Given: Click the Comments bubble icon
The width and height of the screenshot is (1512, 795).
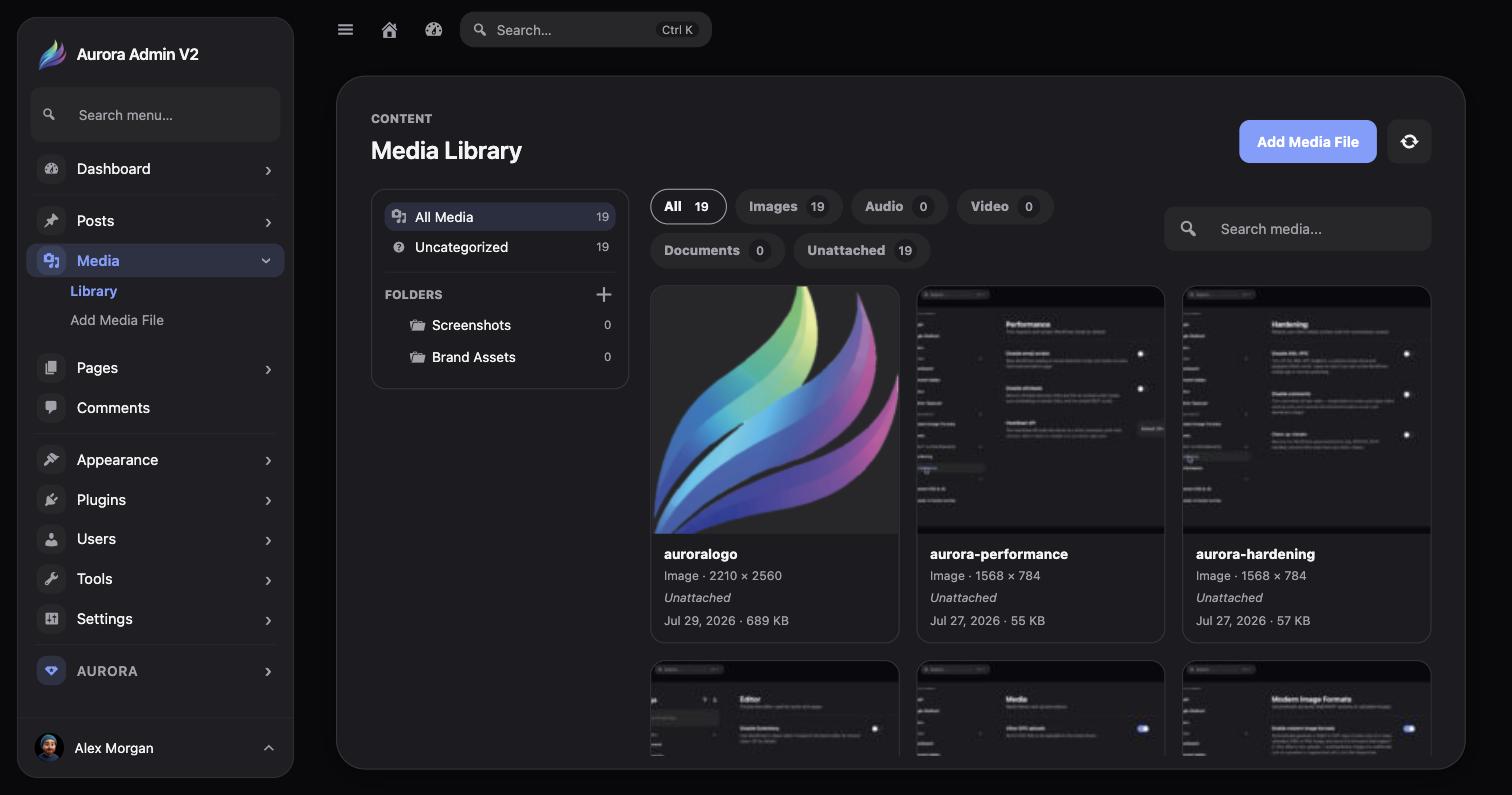Looking at the screenshot, I should click(x=51, y=408).
